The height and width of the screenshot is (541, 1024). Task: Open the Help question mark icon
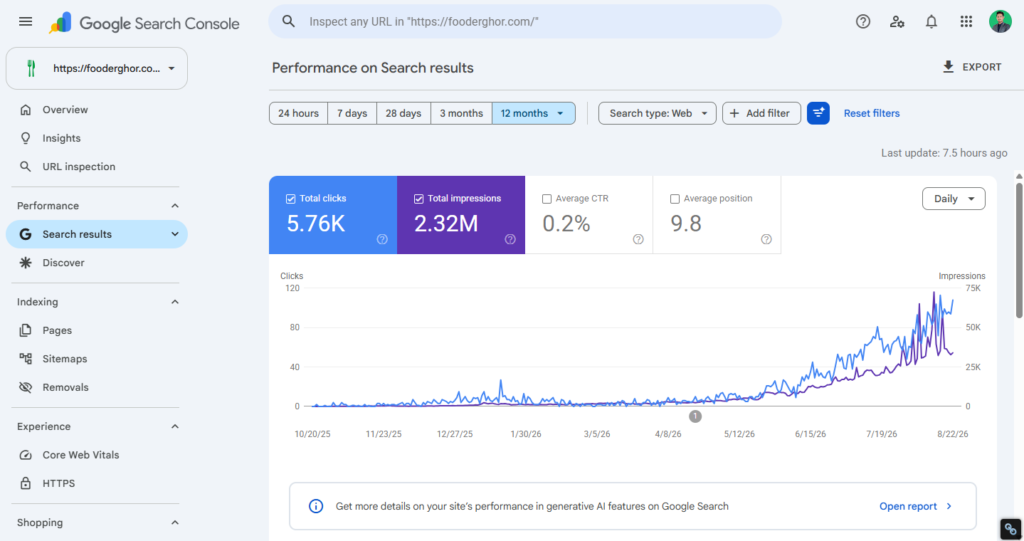click(x=863, y=22)
